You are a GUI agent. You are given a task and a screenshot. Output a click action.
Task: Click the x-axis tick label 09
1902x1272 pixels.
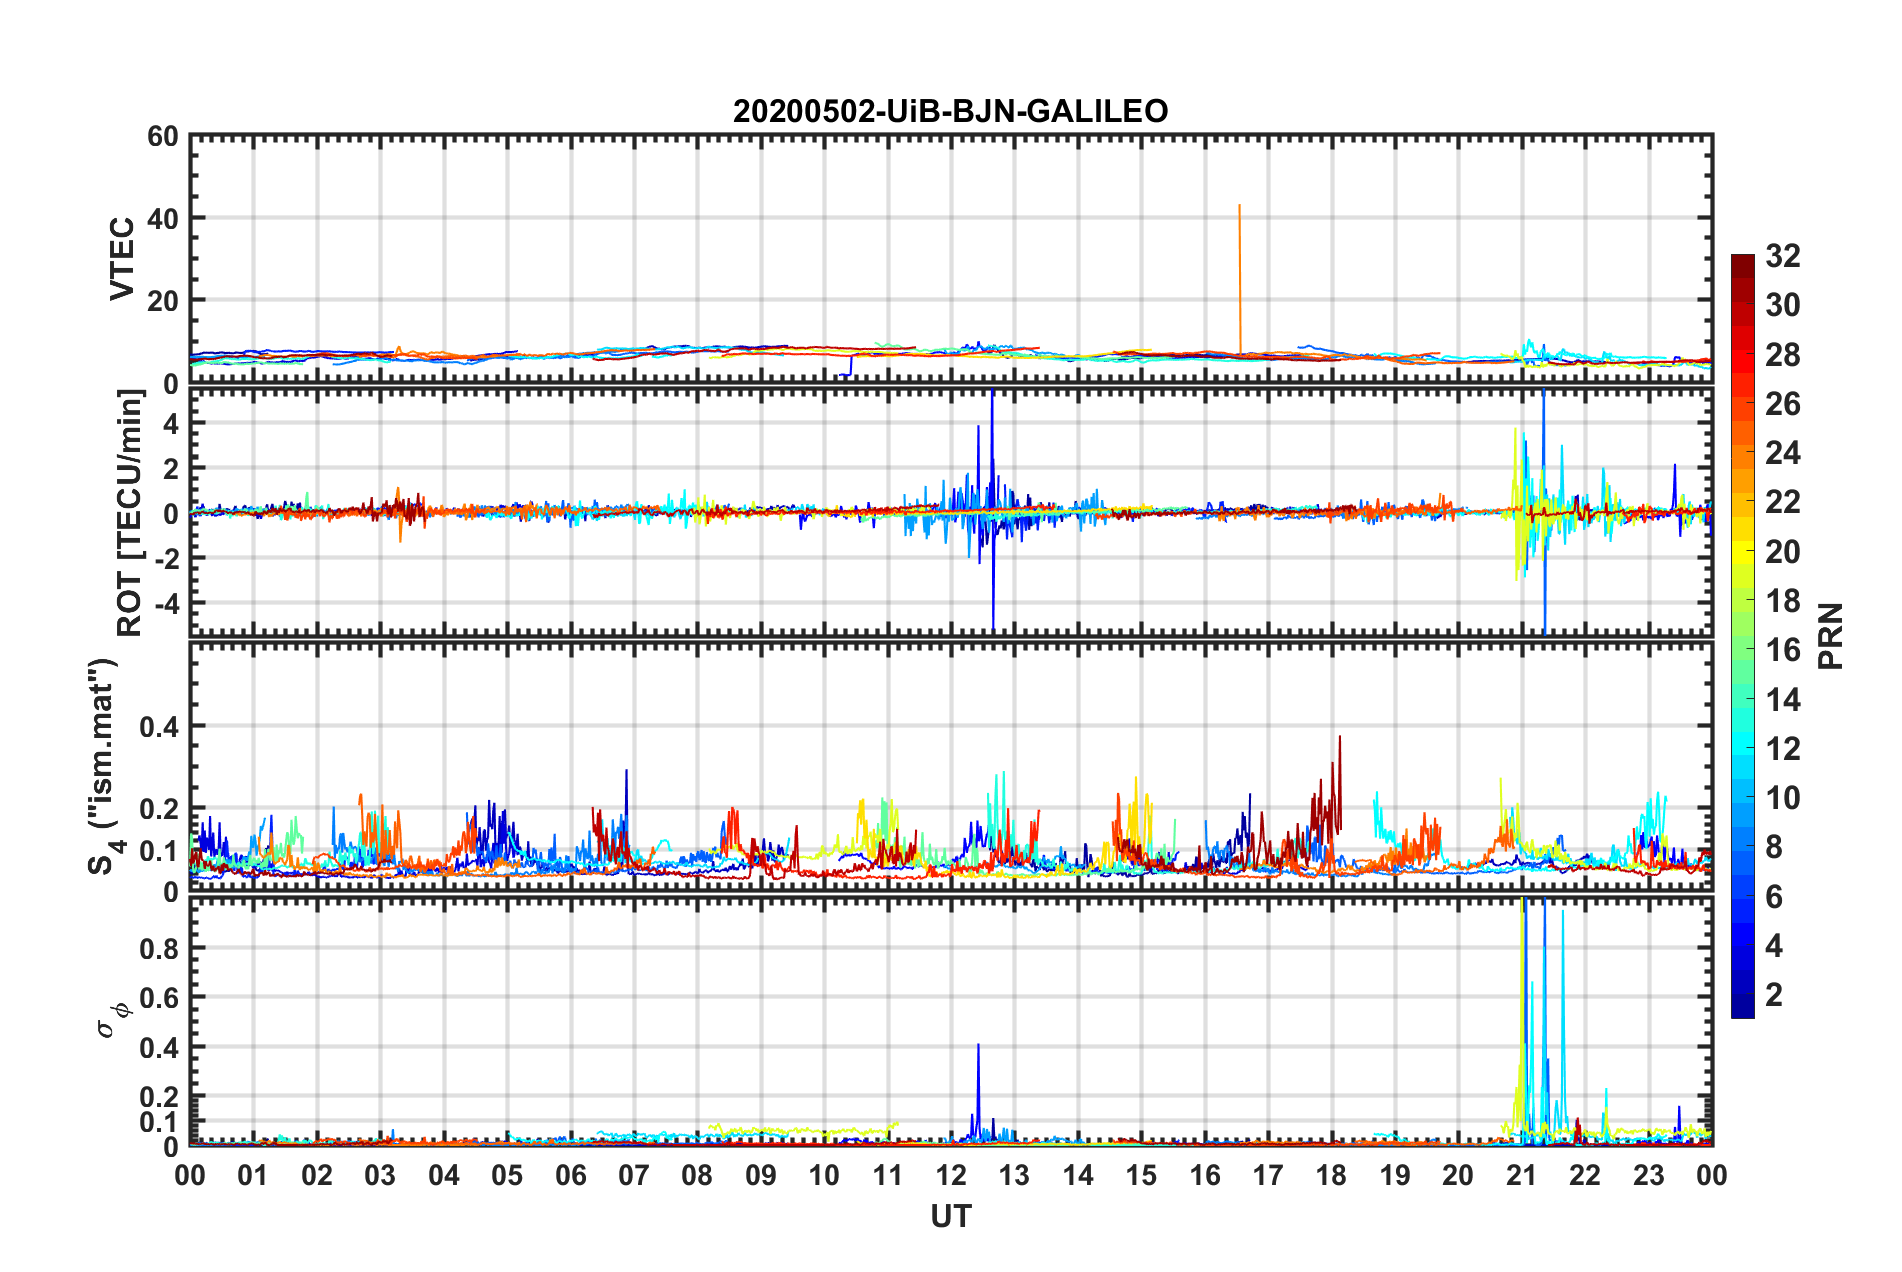pyautogui.click(x=761, y=1175)
